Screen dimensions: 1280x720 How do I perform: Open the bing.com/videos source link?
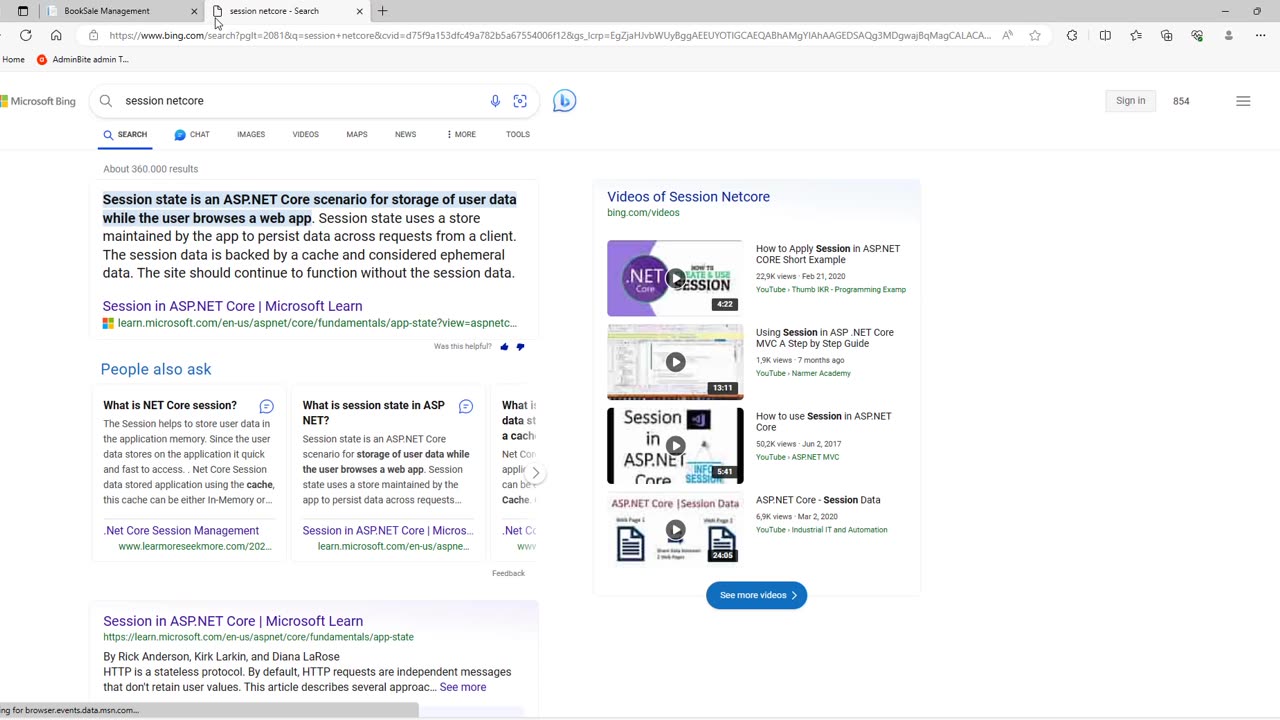coord(643,213)
